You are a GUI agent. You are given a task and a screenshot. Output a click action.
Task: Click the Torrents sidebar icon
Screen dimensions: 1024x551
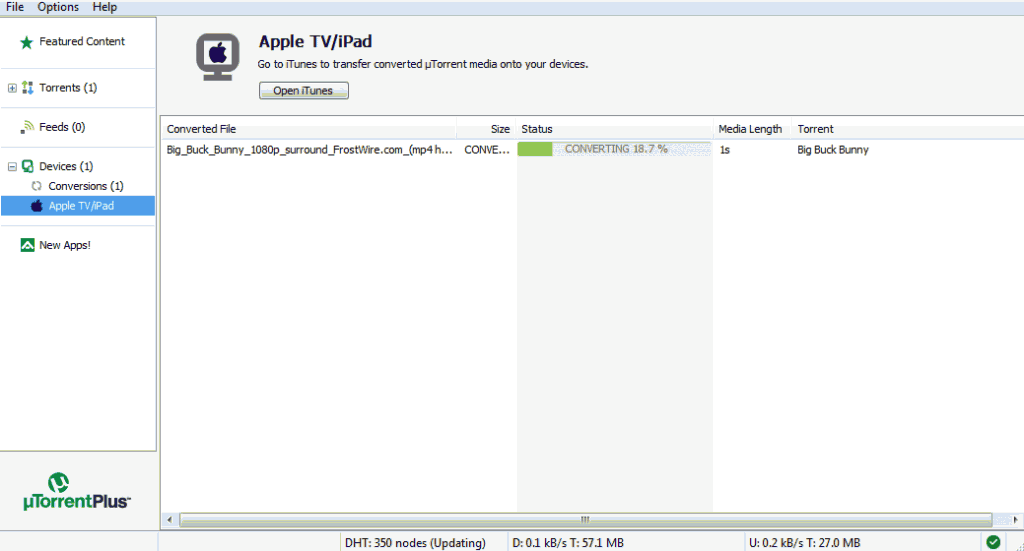pyautogui.click(x=28, y=88)
